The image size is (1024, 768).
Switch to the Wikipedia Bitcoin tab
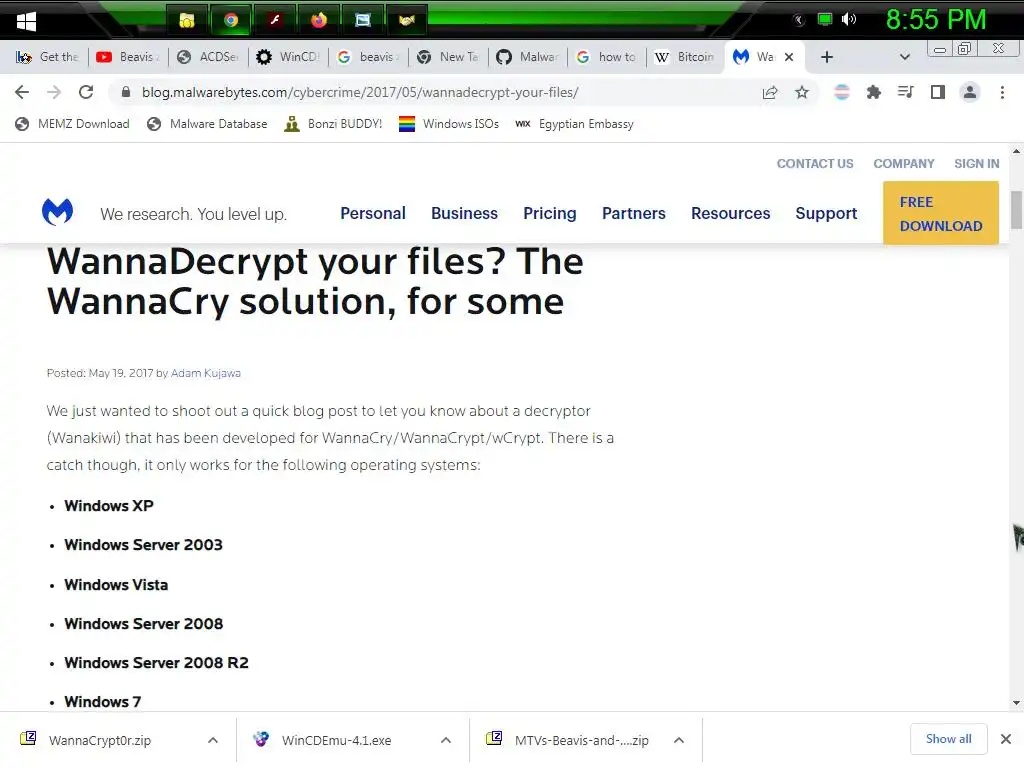coord(685,57)
